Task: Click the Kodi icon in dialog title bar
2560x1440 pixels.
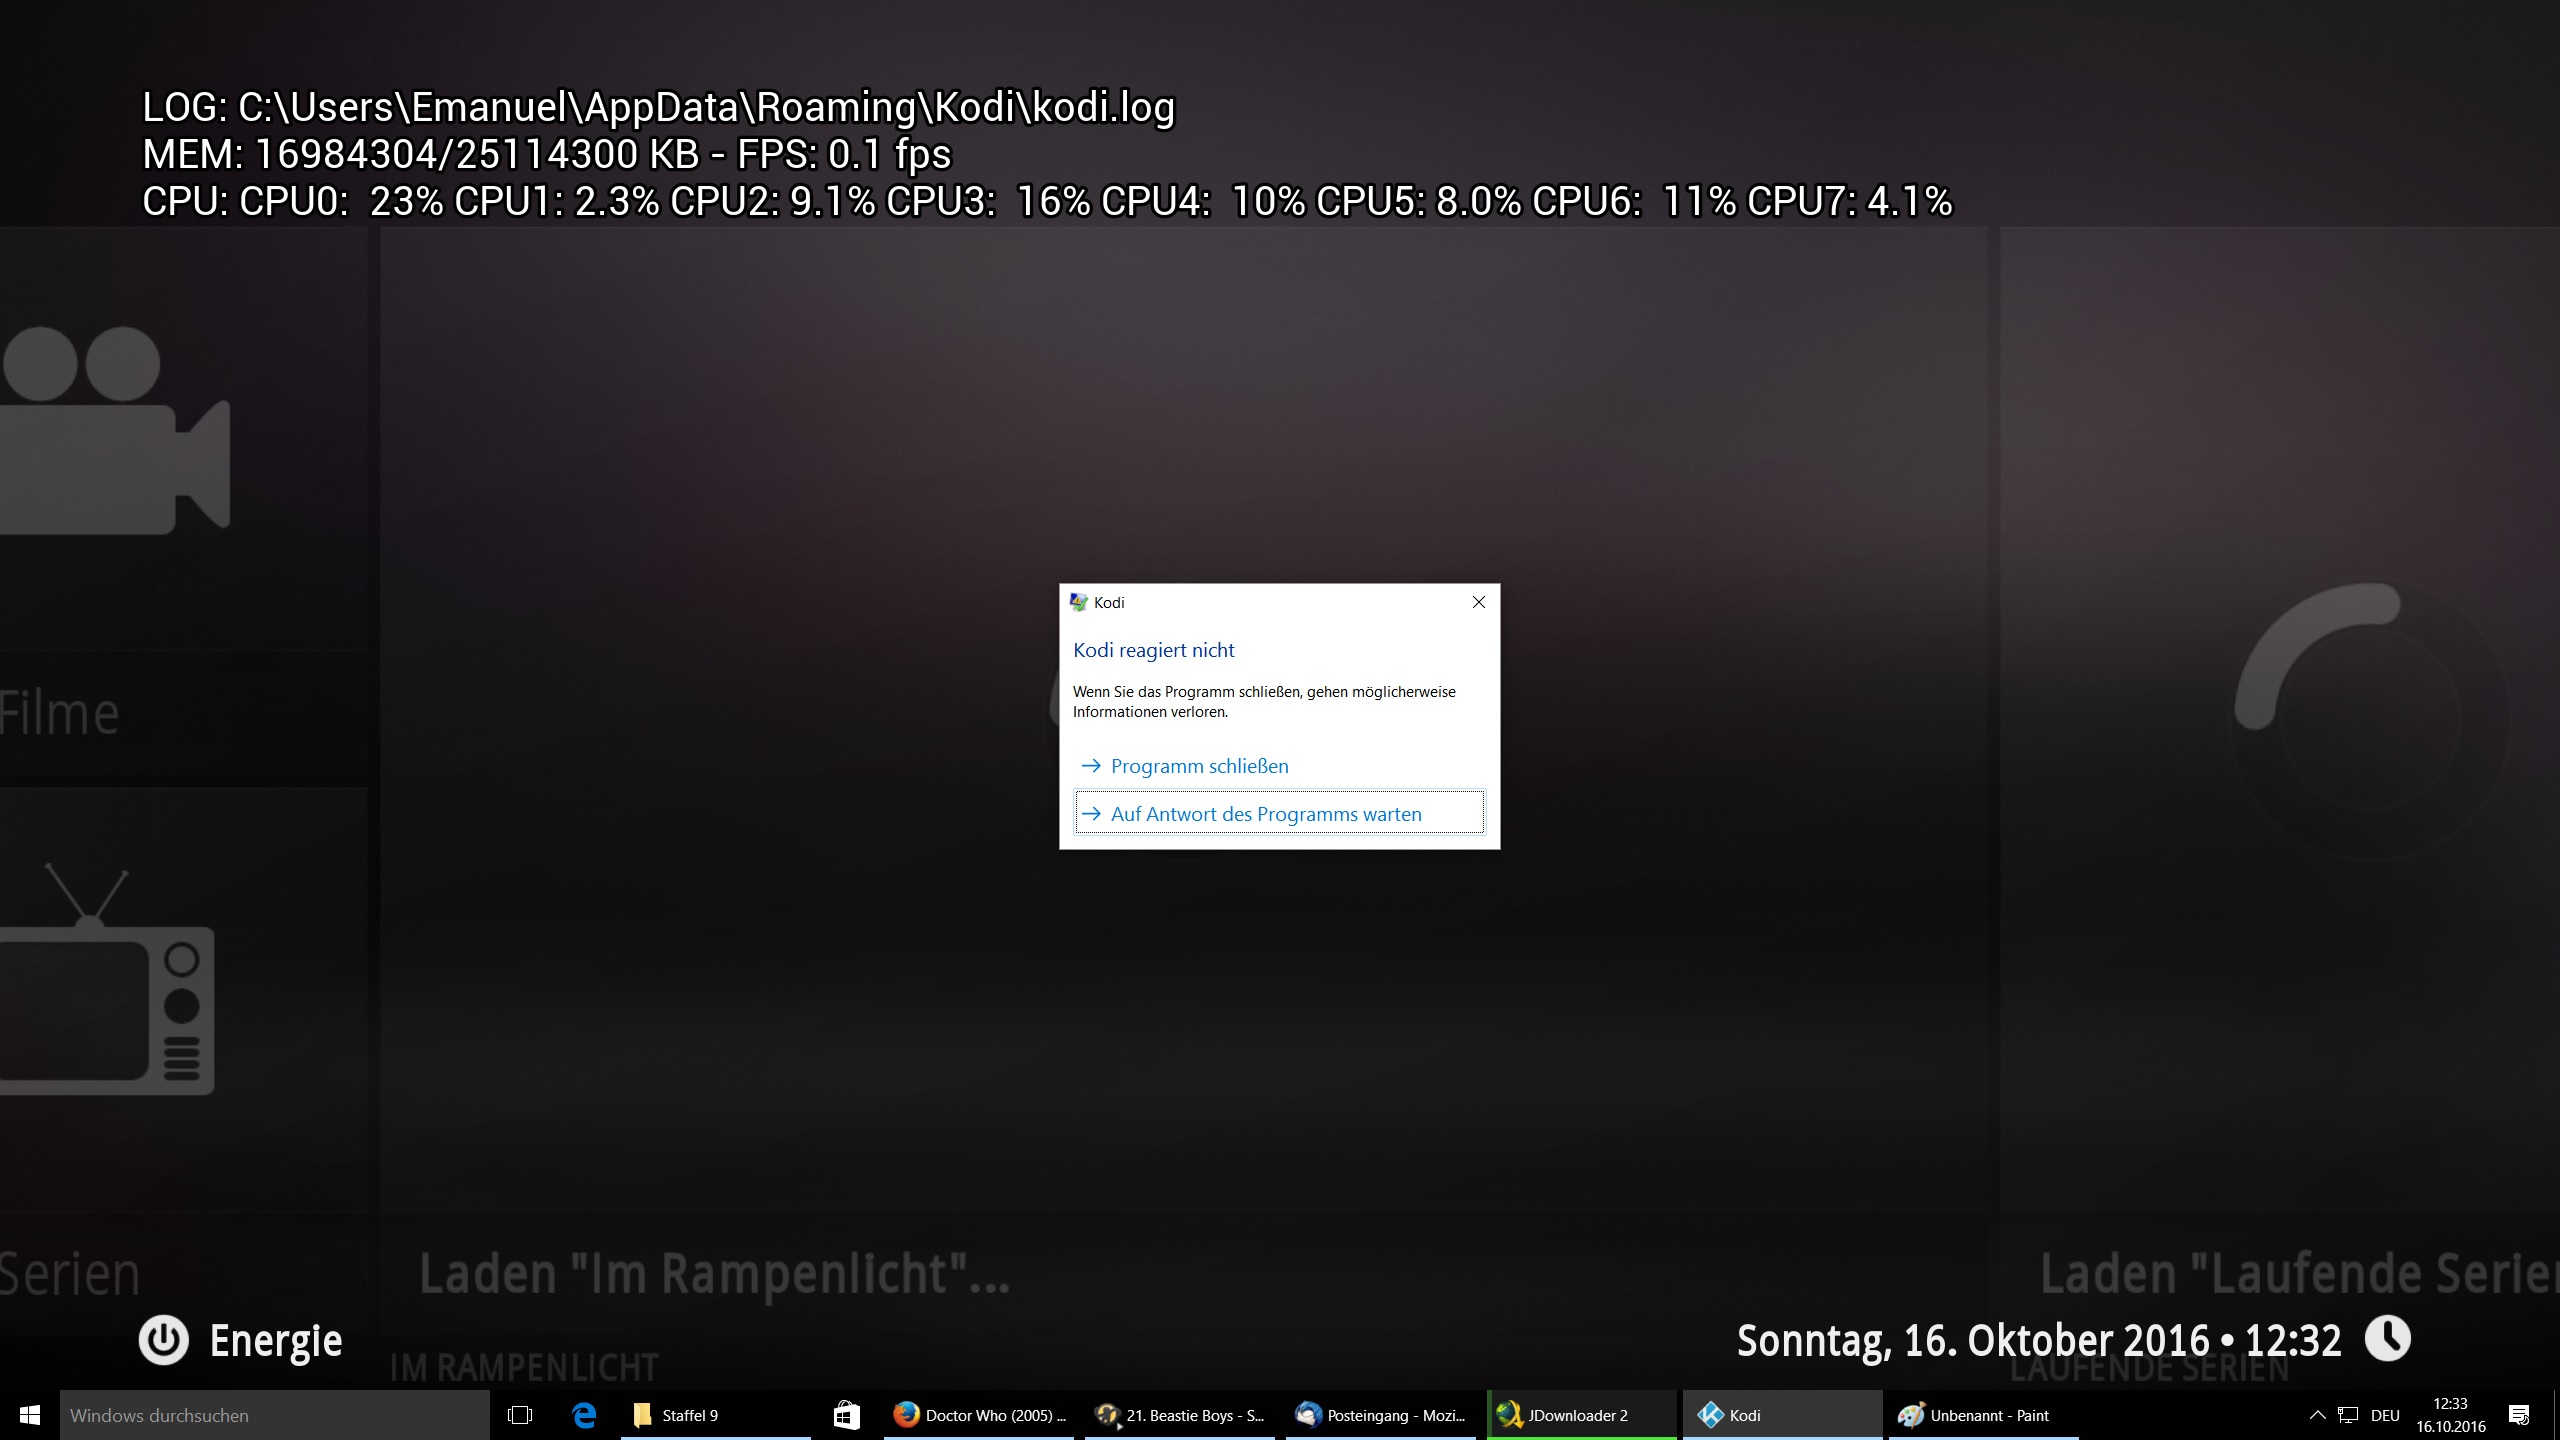Action: tap(1078, 602)
